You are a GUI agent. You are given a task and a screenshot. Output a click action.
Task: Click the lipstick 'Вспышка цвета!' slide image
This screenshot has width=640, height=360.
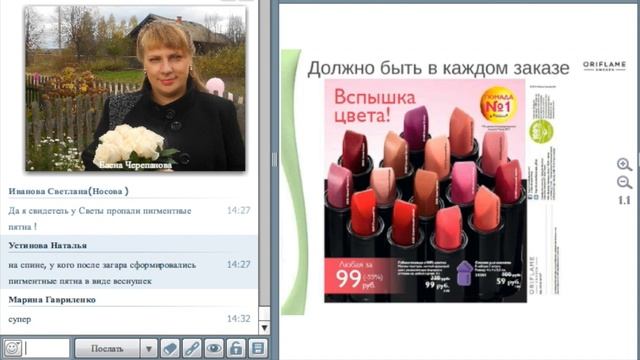425,191
